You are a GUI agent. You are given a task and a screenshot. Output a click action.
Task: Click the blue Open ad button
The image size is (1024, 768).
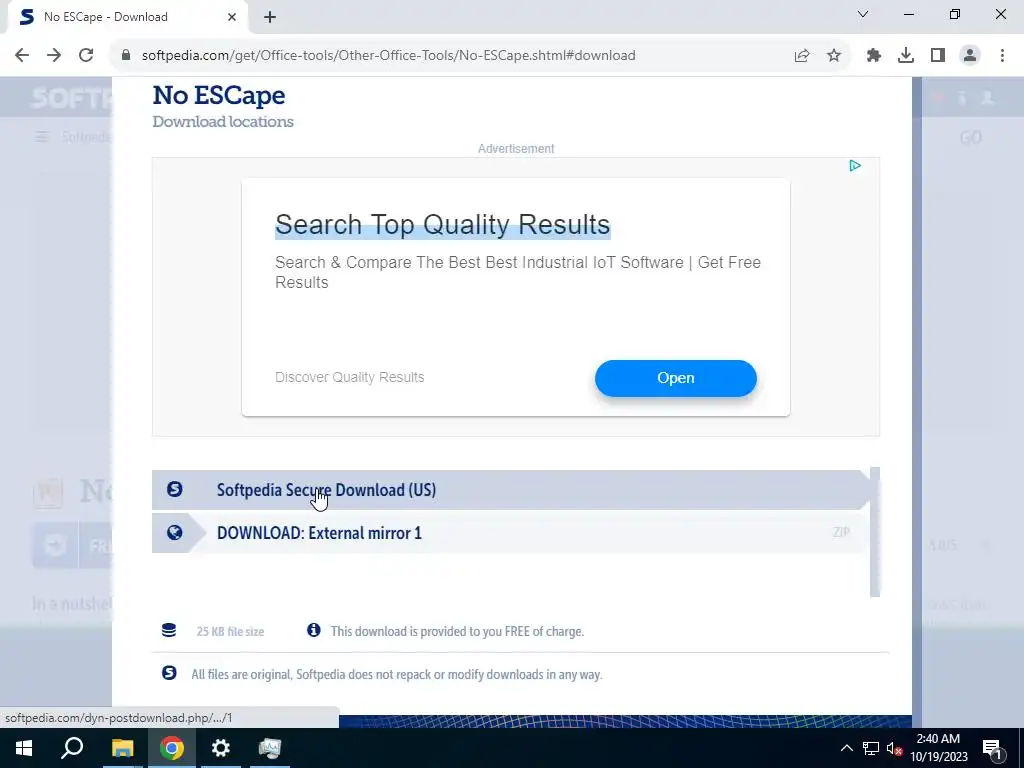(675, 378)
